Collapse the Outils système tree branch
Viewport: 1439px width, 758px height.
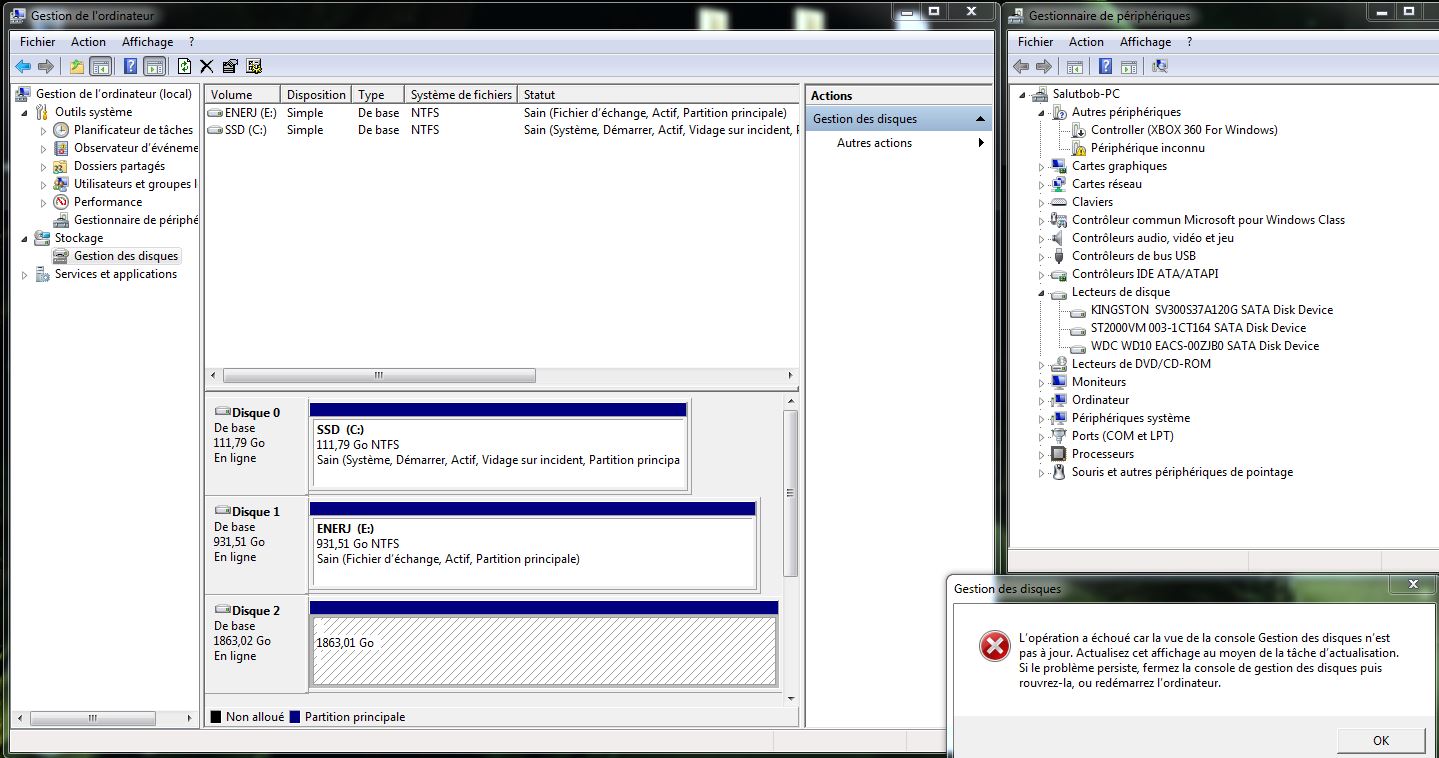tap(25, 111)
